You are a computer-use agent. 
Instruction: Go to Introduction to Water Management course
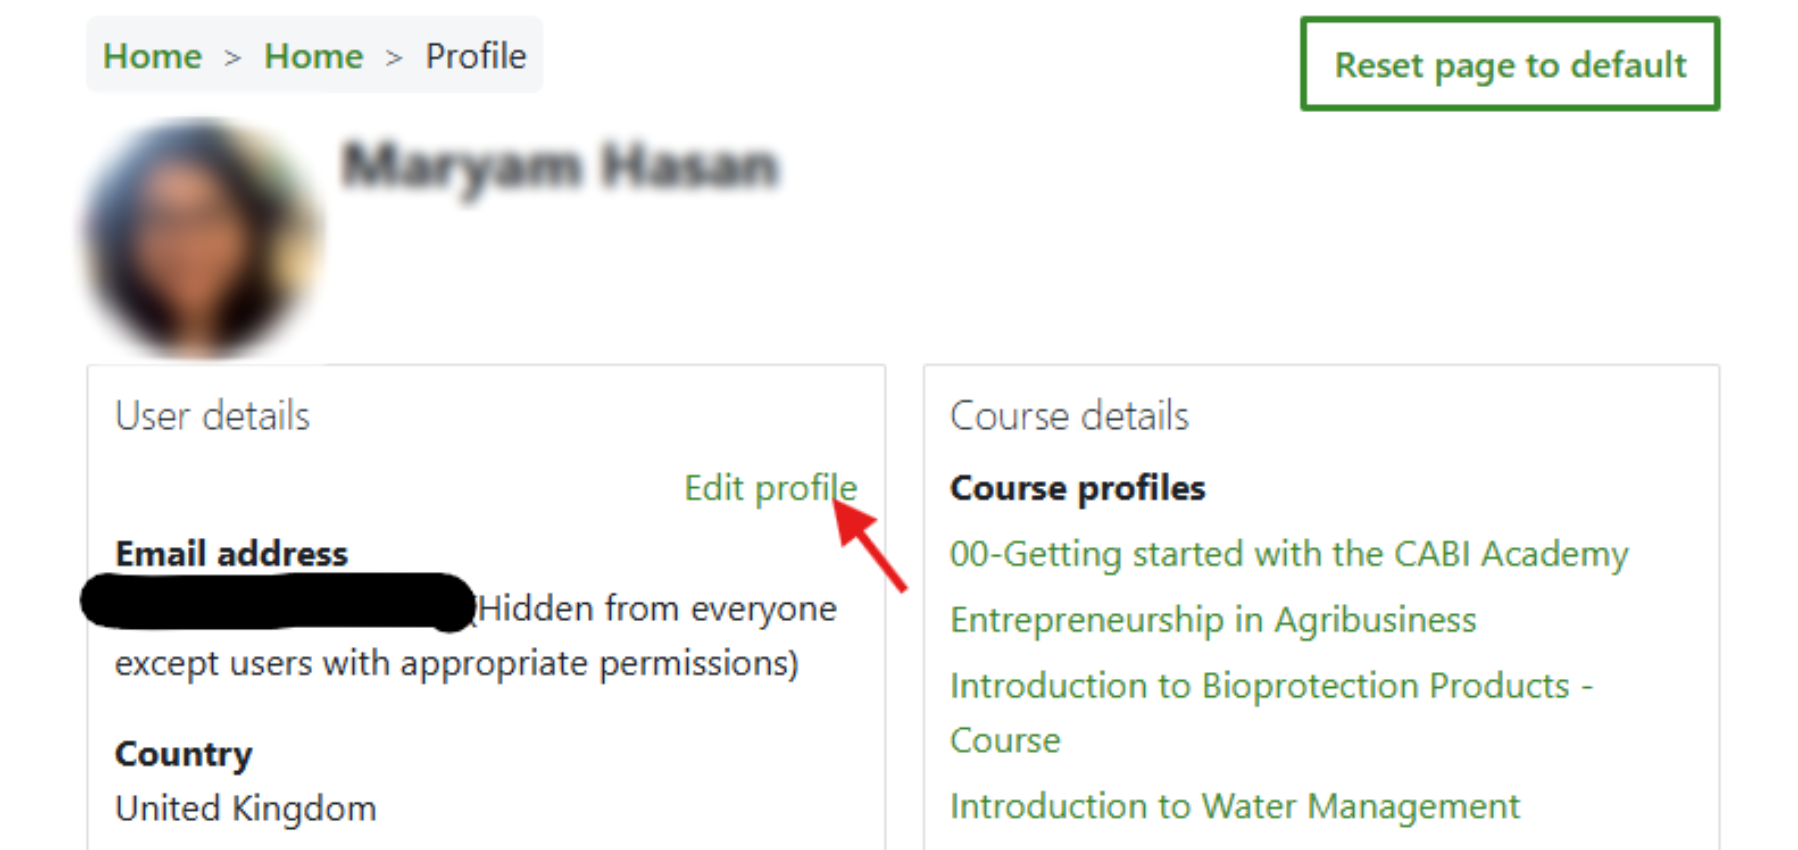1234,806
